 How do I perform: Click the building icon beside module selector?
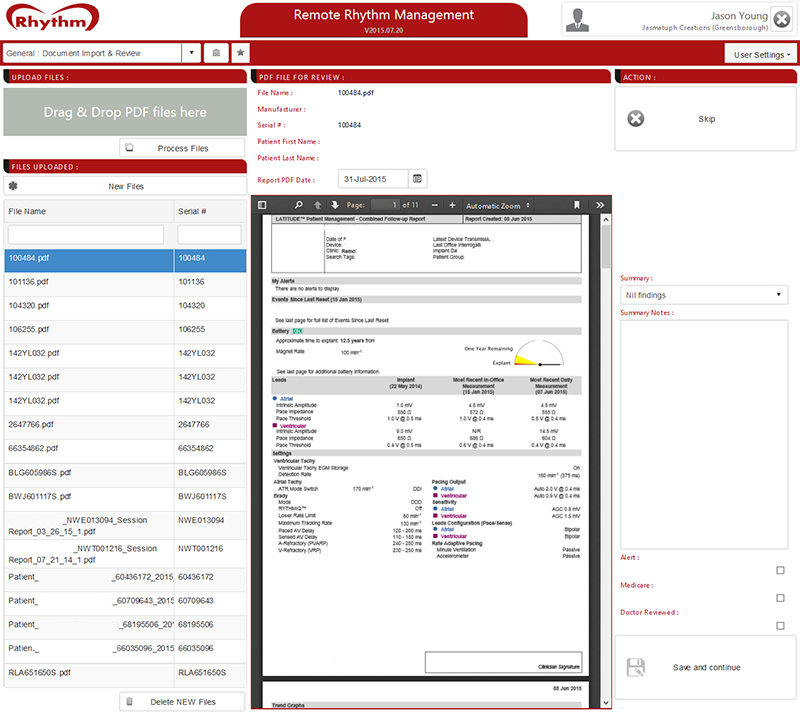pos(216,53)
